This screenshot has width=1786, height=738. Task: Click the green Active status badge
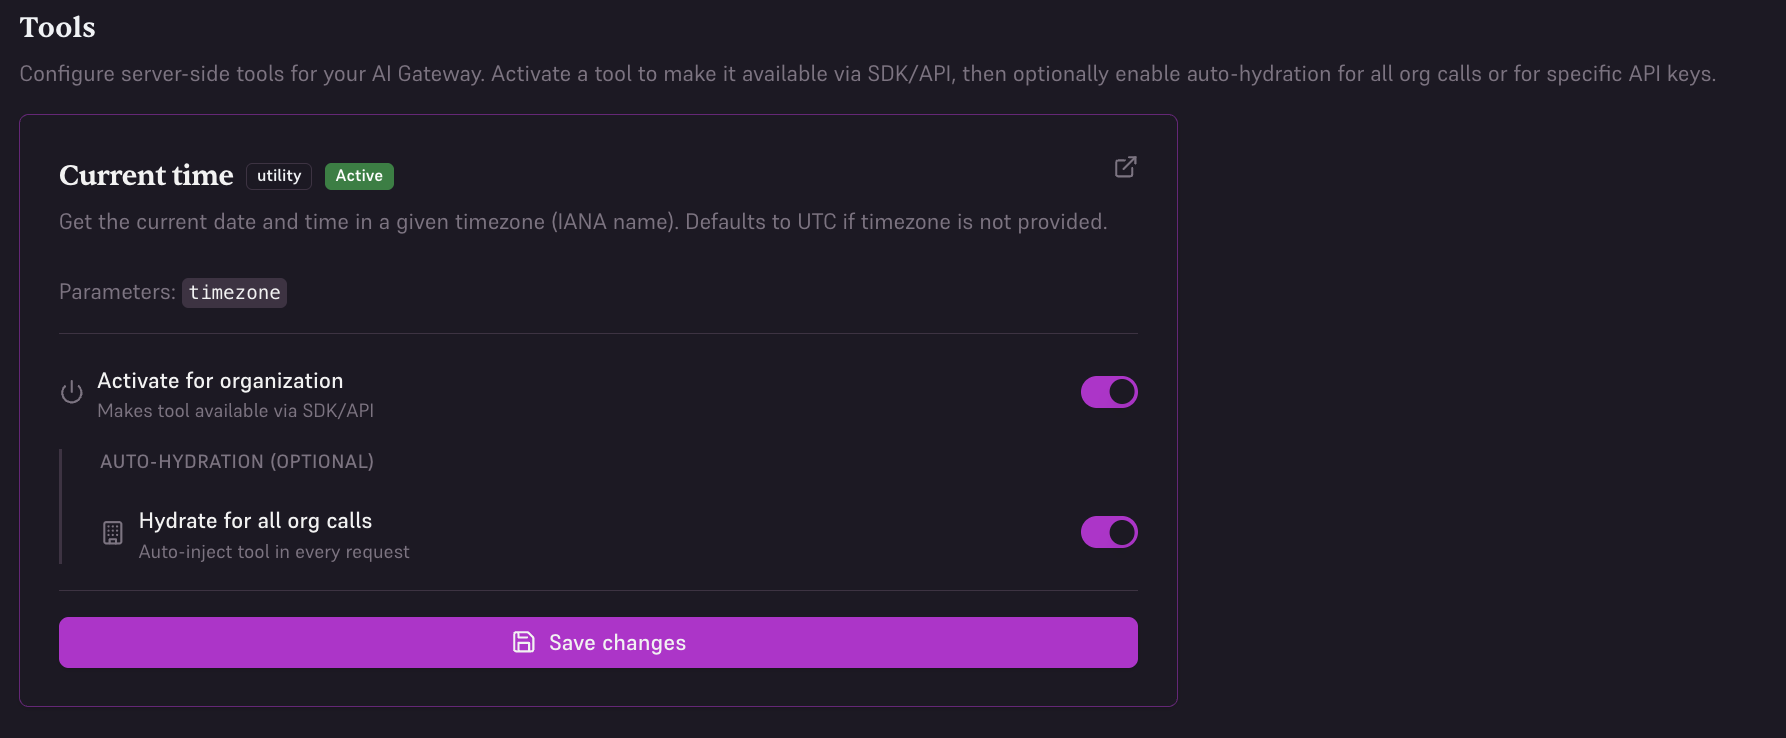click(x=359, y=176)
